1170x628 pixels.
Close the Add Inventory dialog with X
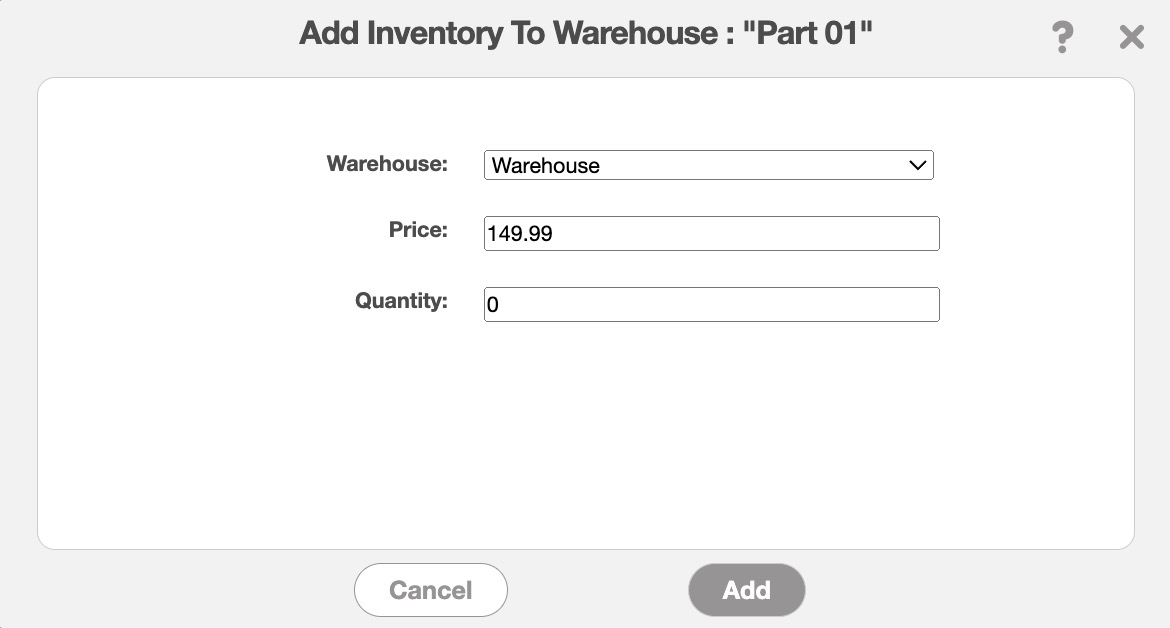coord(1131,38)
